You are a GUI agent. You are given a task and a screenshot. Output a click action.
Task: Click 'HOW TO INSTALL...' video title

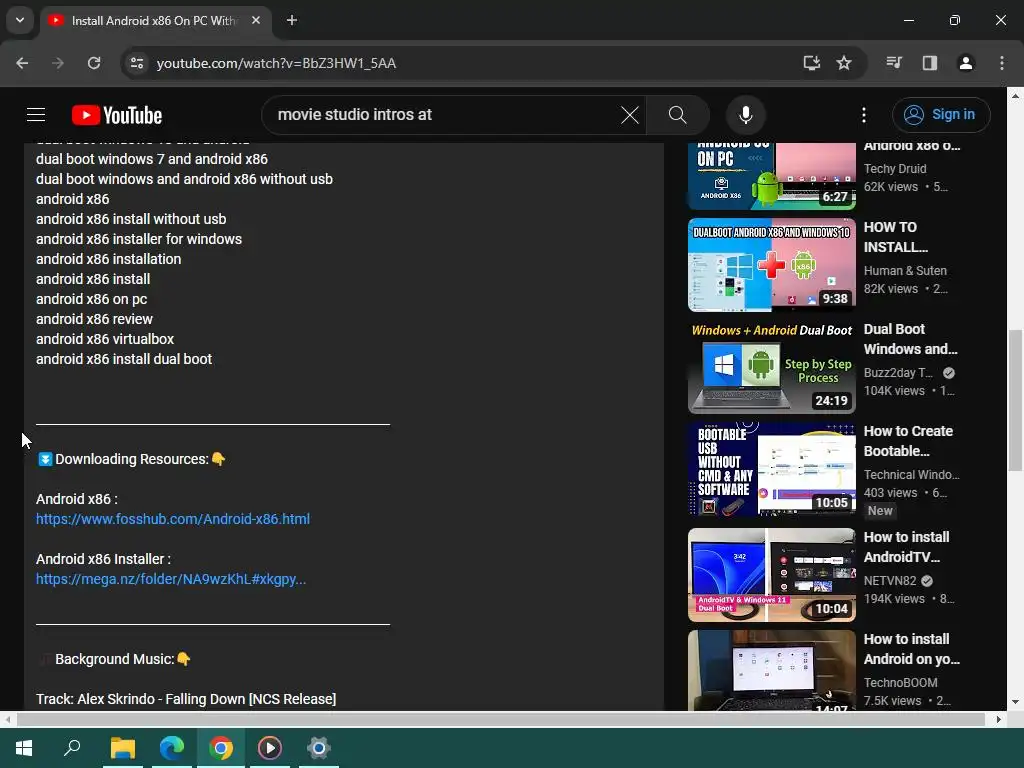pos(896,237)
